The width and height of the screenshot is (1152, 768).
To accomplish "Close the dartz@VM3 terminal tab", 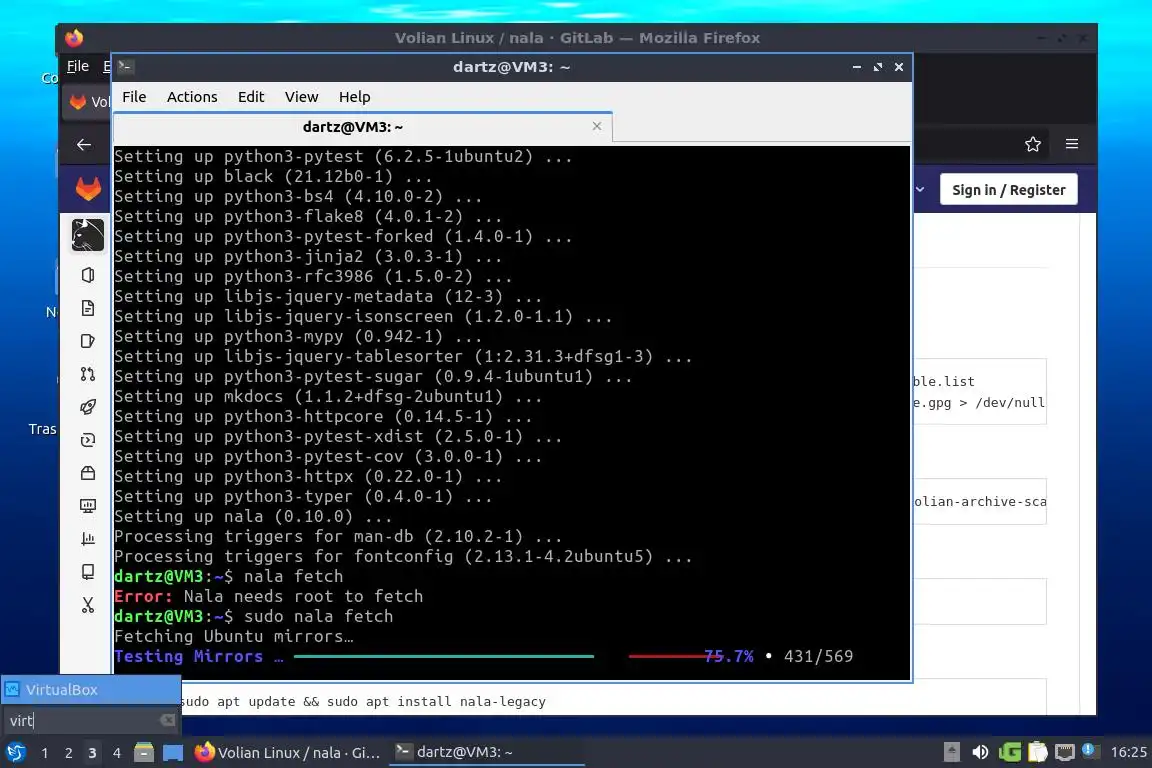I will (597, 126).
